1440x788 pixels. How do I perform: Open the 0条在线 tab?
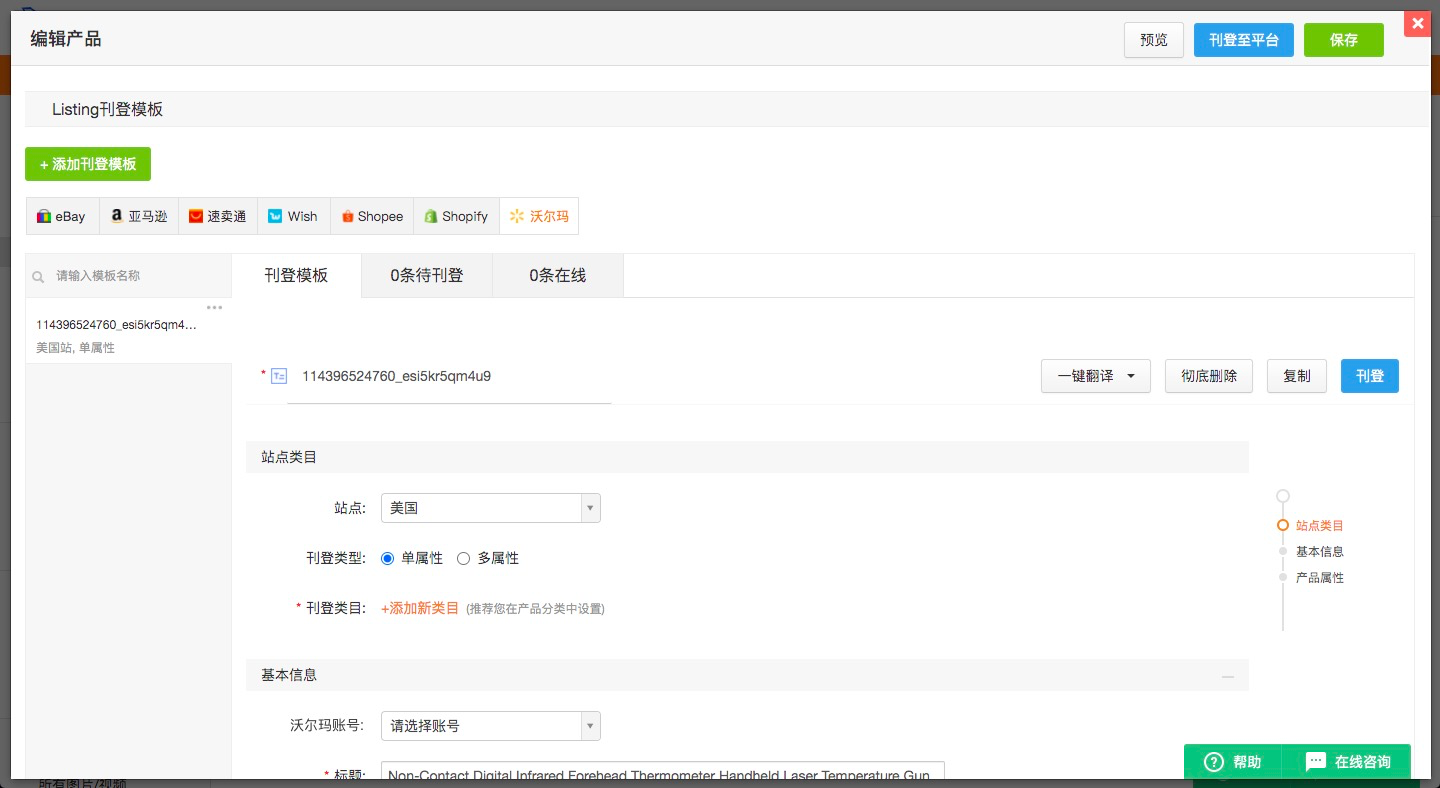click(x=558, y=276)
